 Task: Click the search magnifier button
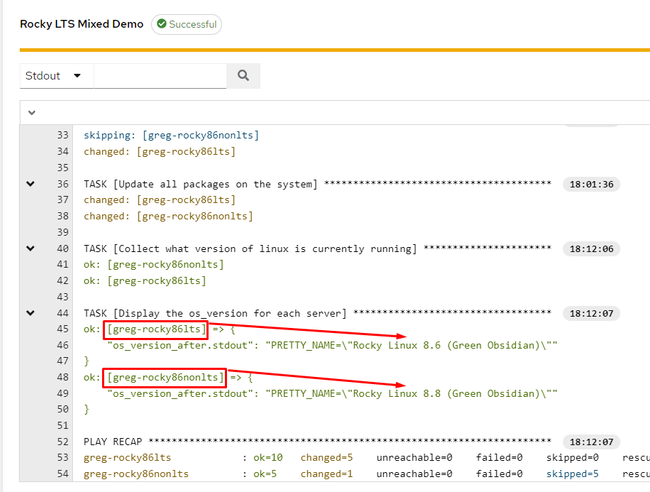243,75
